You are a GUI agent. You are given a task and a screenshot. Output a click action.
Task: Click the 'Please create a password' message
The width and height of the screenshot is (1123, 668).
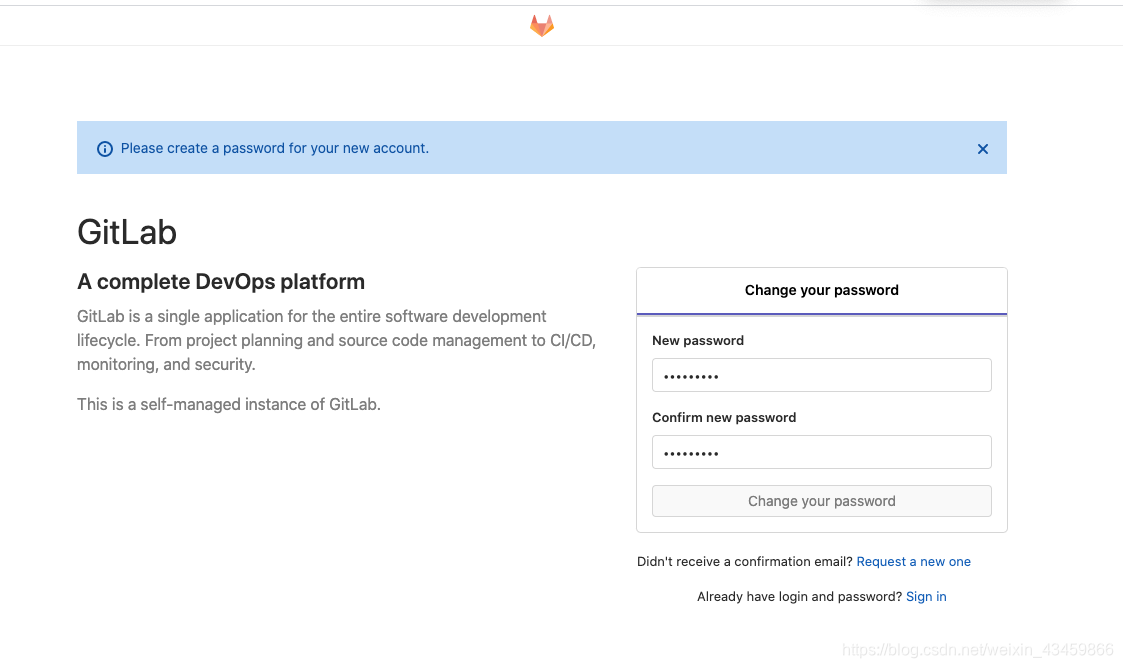[x=274, y=148]
